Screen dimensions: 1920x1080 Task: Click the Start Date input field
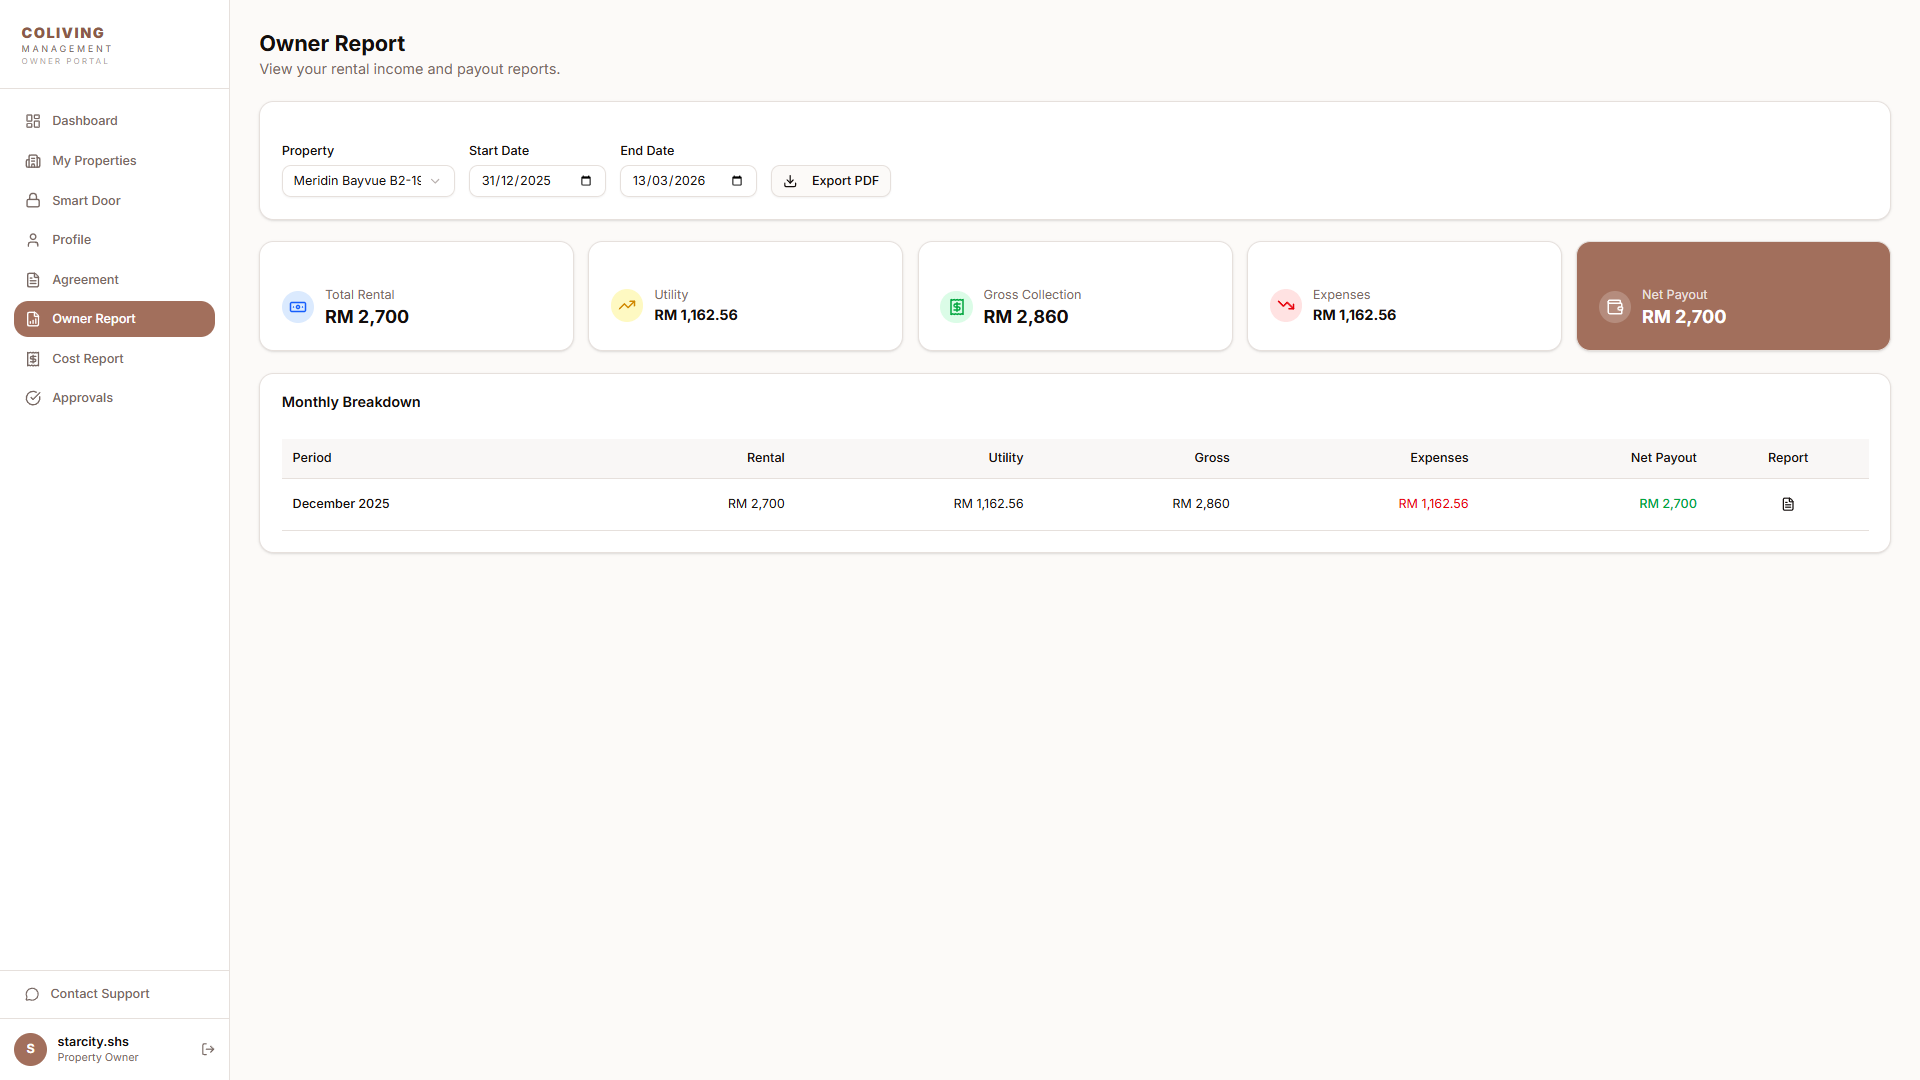tap(520, 181)
